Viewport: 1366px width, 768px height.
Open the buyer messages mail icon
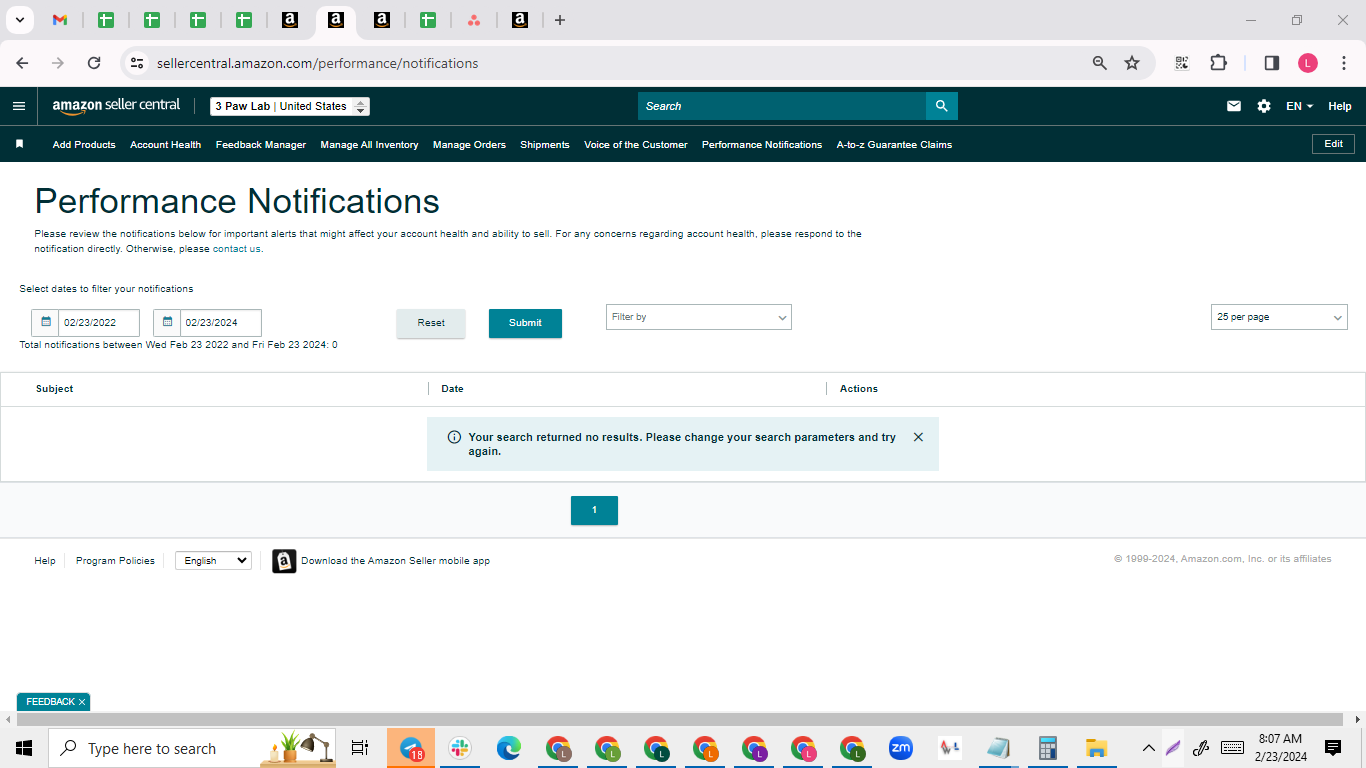1234,106
